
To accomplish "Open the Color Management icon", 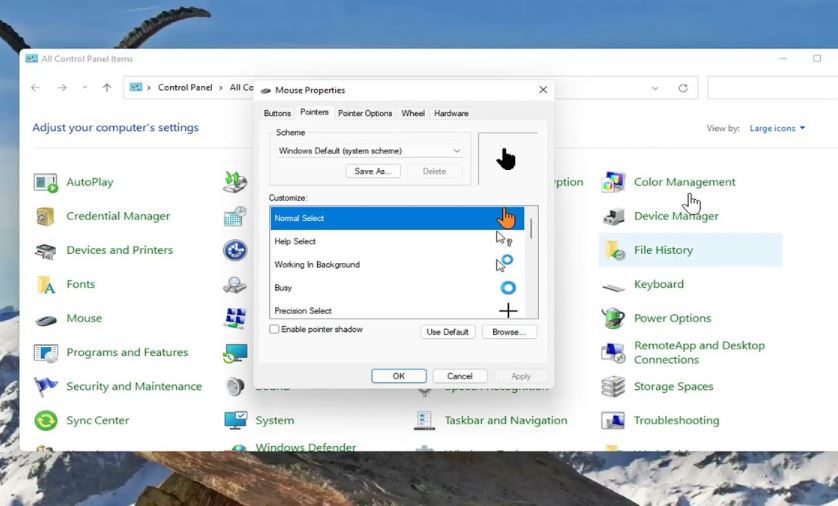I will [x=613, y=182].
